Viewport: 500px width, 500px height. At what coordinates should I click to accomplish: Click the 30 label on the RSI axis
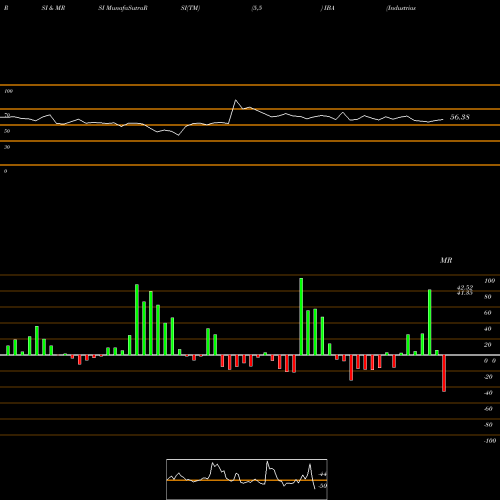click(7, 147)
